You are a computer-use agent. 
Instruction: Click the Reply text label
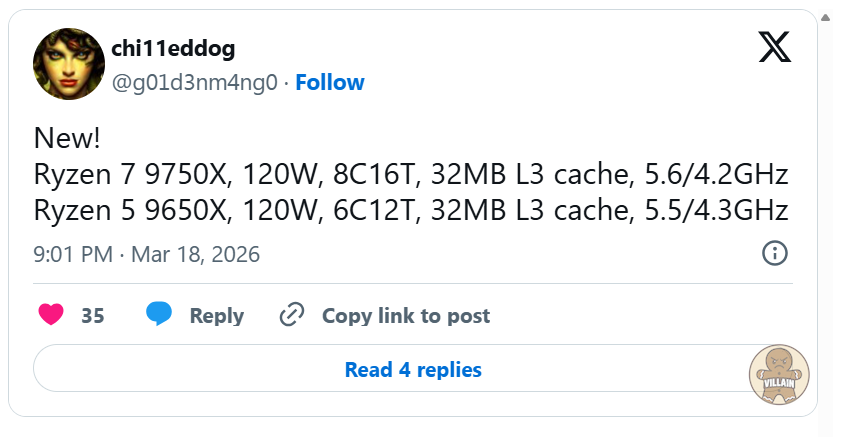(x=217, y=316)
